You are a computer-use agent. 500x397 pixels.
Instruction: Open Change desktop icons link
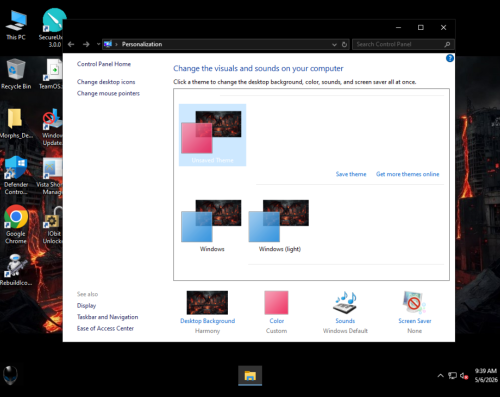(x=106, y=82)
